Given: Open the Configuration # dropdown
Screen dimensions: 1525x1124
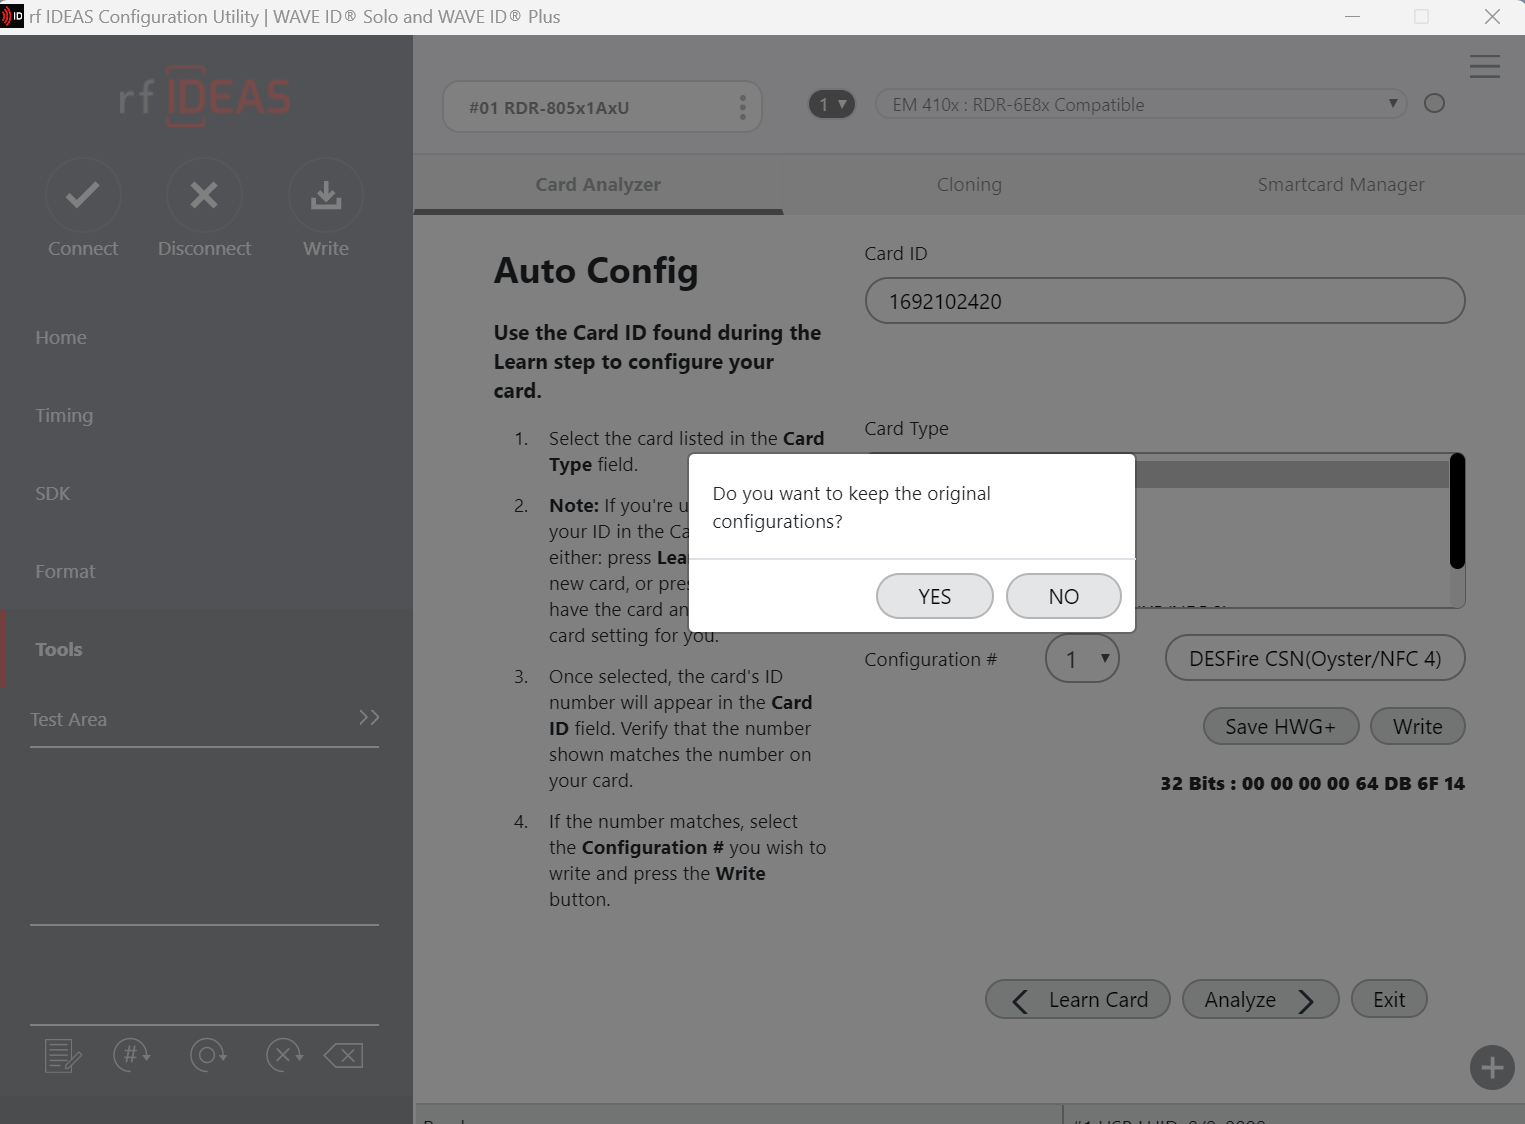Looking at the screenshot, I should point(1082,659).
